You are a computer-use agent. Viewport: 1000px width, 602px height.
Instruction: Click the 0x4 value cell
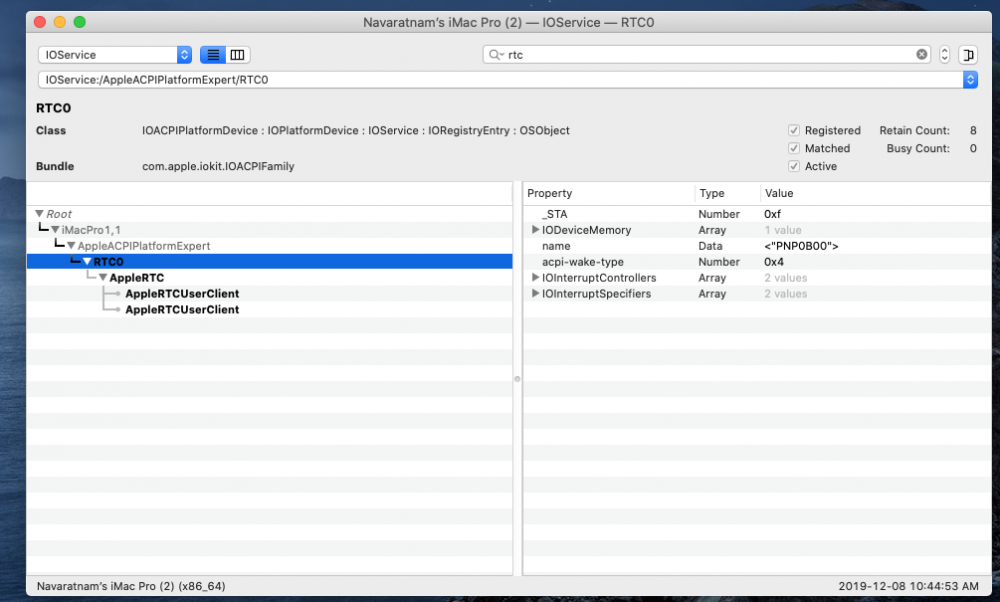click(774, 261)
